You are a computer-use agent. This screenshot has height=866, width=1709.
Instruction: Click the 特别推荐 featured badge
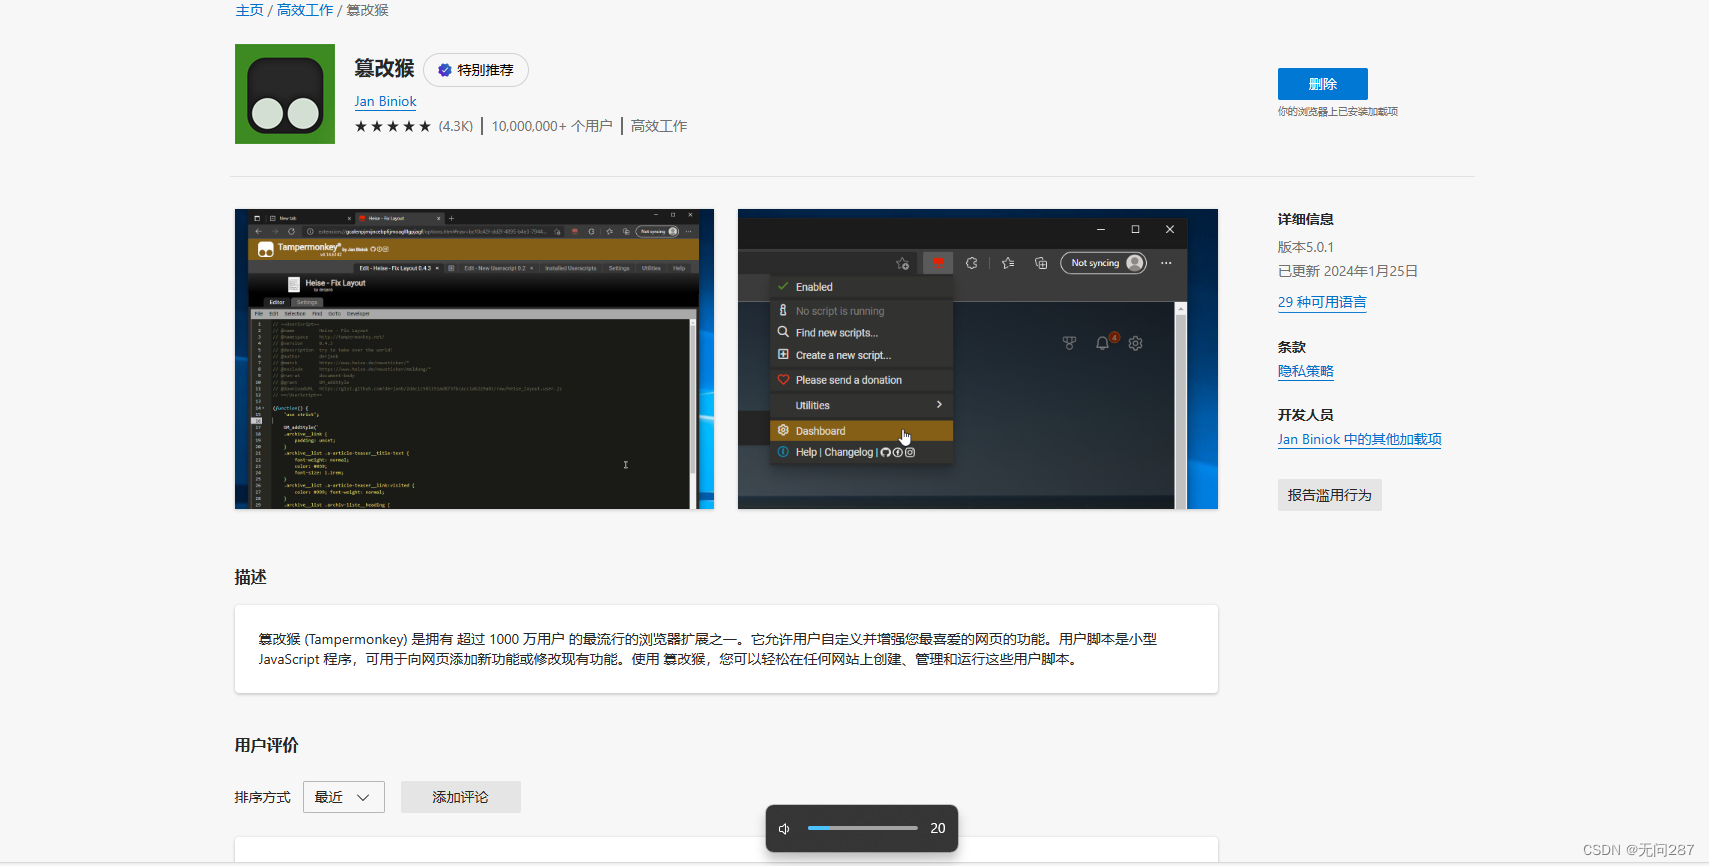(476, 70)
